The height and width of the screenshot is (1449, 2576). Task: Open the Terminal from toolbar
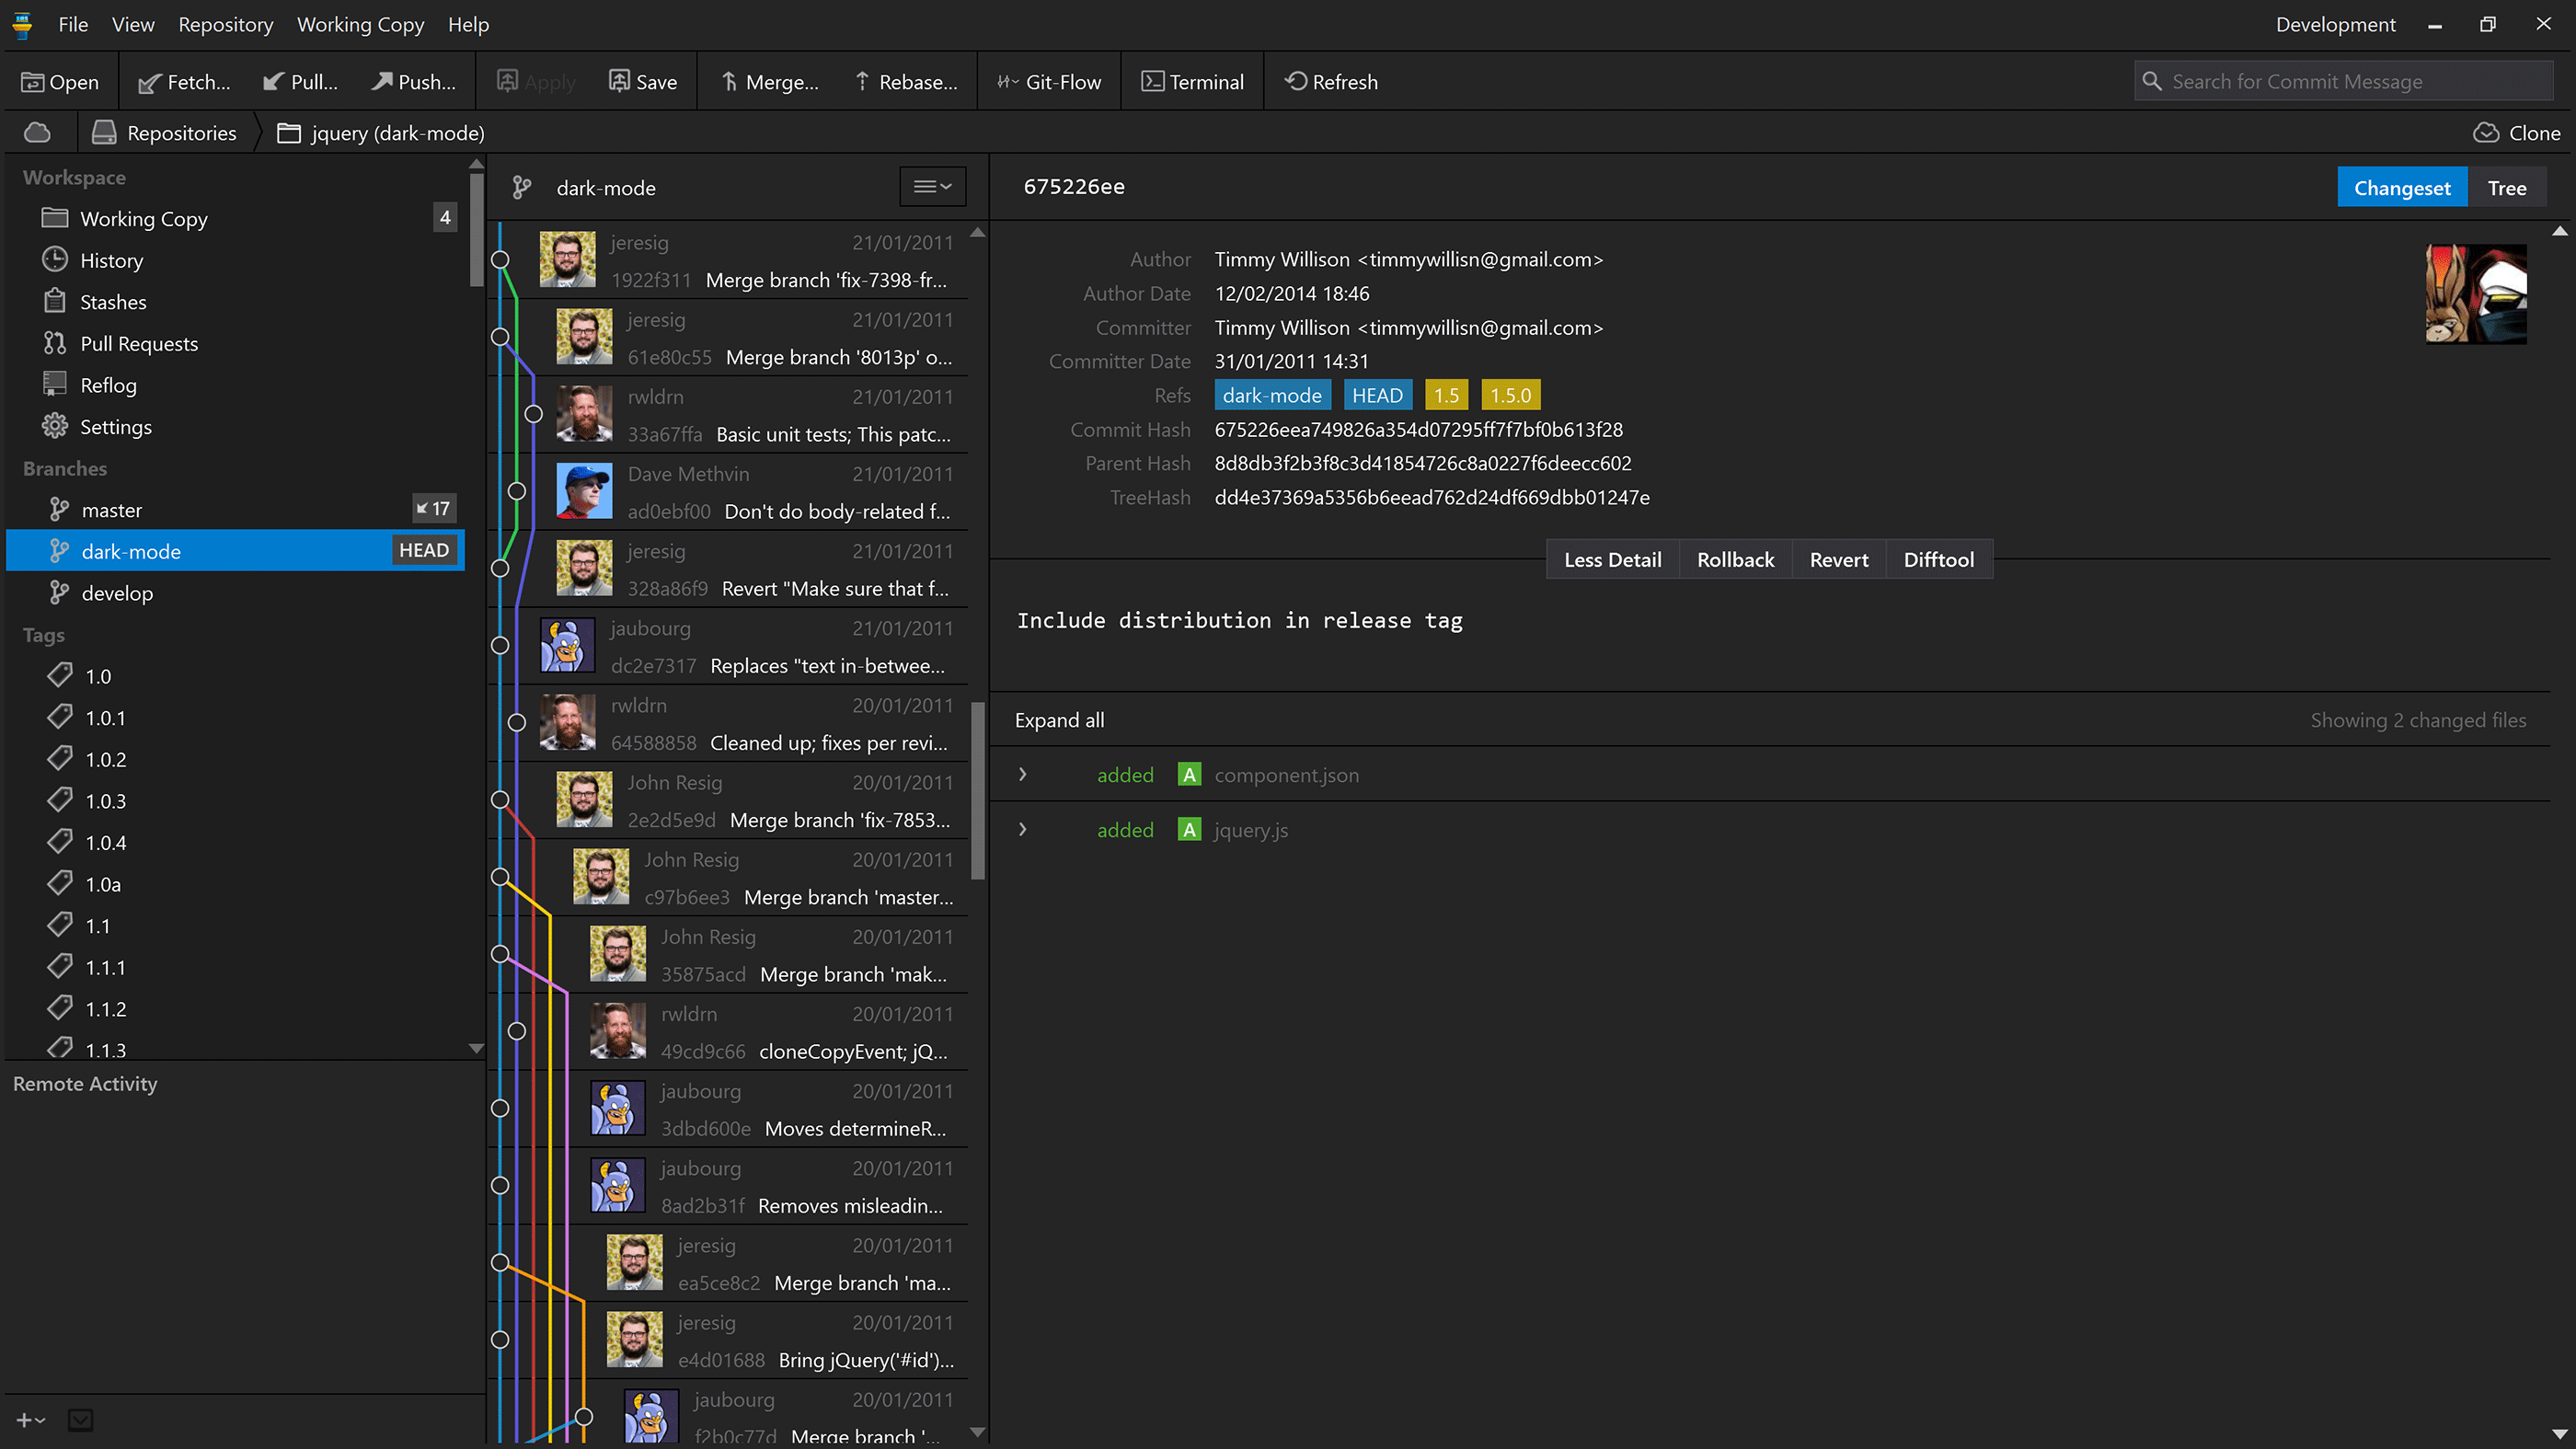1193,82
